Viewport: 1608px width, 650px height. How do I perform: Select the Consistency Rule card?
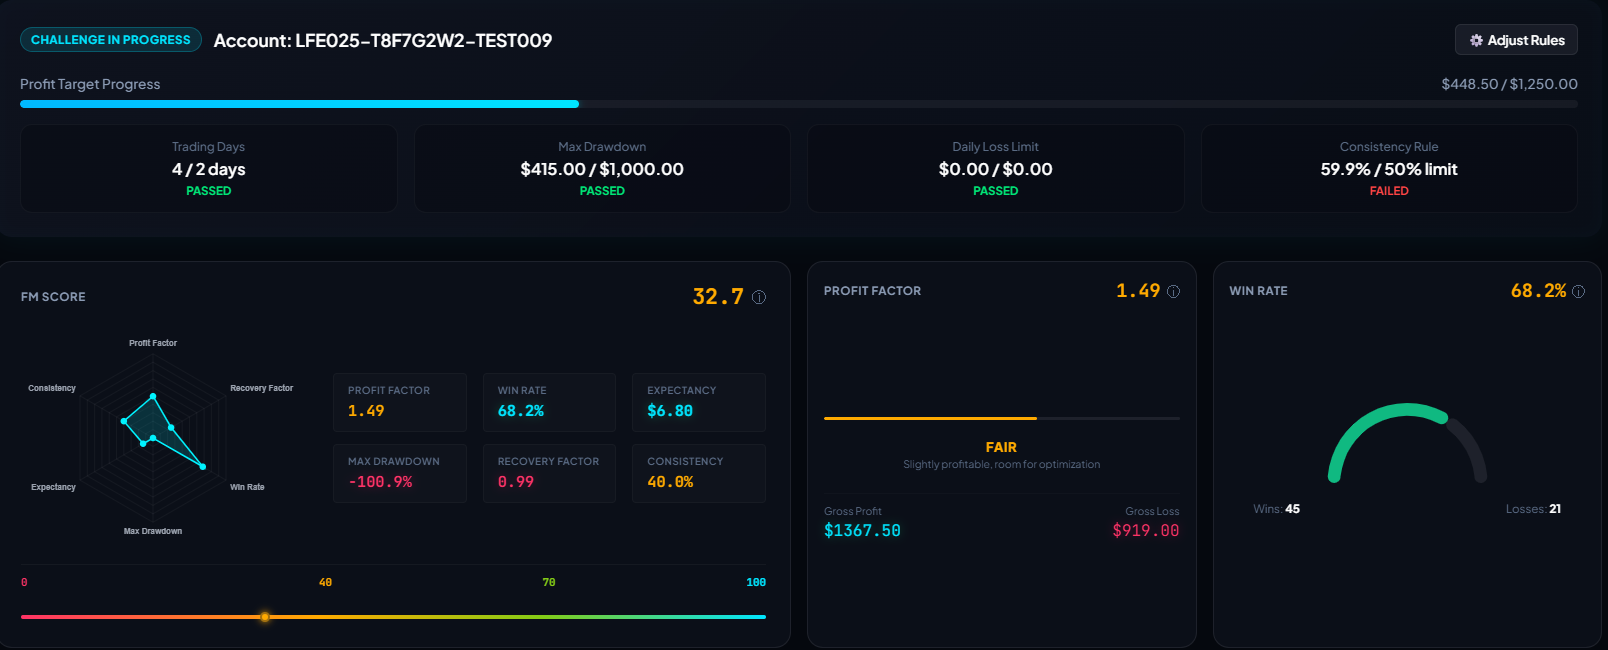tap(1389, 168)
